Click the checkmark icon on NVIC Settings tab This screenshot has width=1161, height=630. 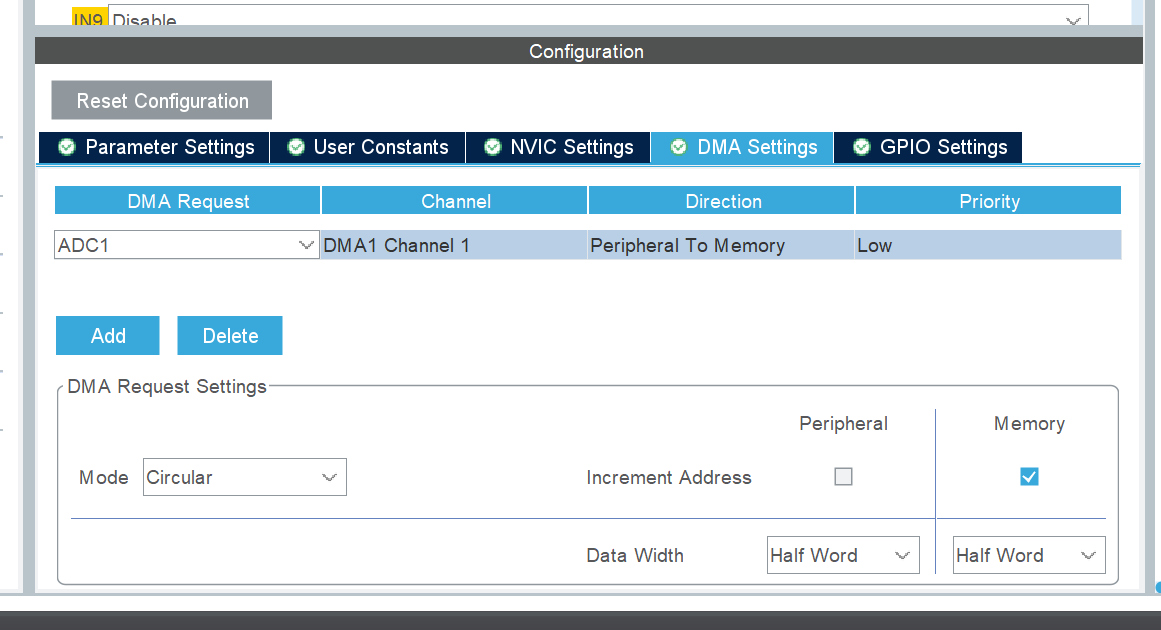(x=492, y=147)
